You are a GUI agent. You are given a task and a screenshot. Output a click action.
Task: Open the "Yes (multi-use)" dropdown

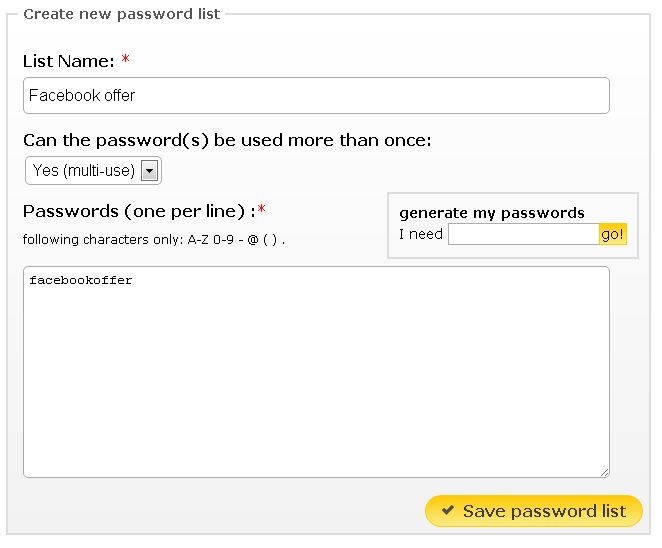click(x=84, y=171)
